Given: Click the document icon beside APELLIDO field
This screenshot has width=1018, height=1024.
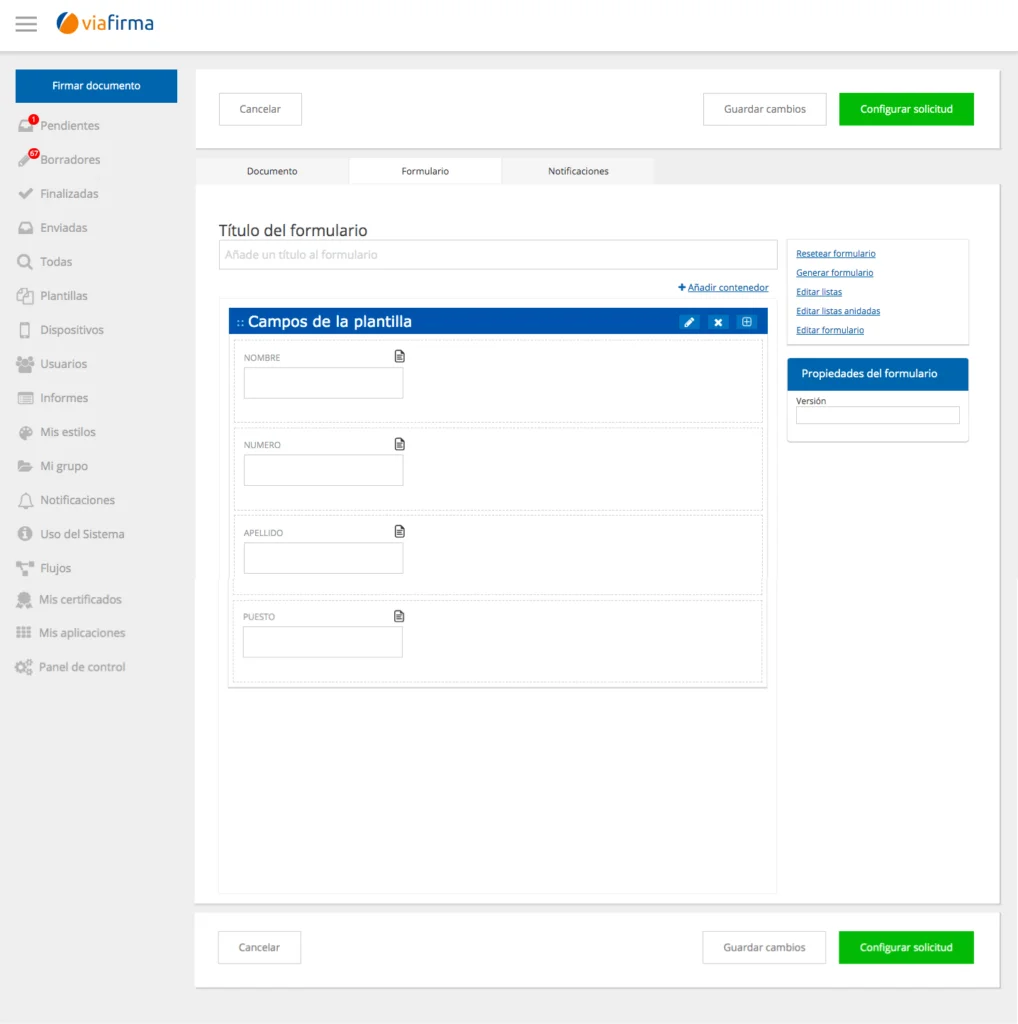Looking at the screenshot, I should point(400,532).
